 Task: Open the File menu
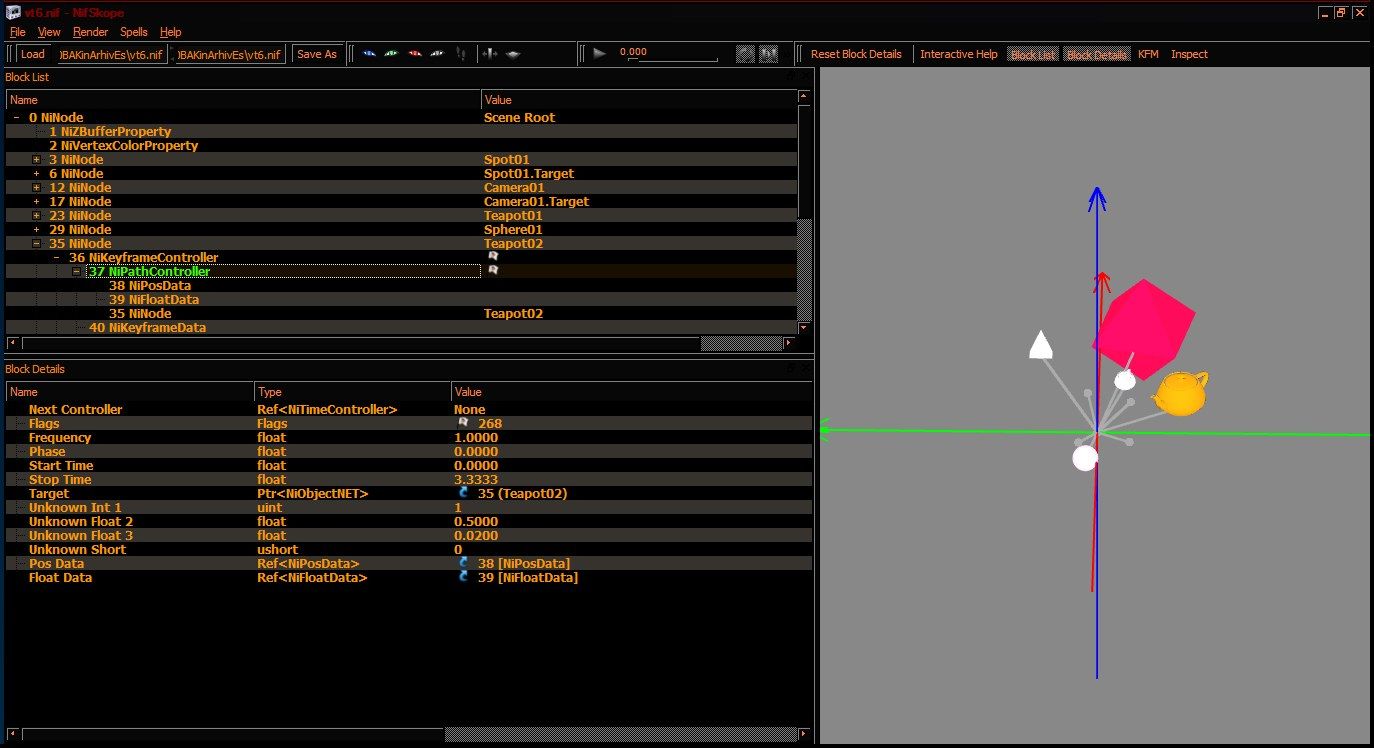(x=17, y=32)
